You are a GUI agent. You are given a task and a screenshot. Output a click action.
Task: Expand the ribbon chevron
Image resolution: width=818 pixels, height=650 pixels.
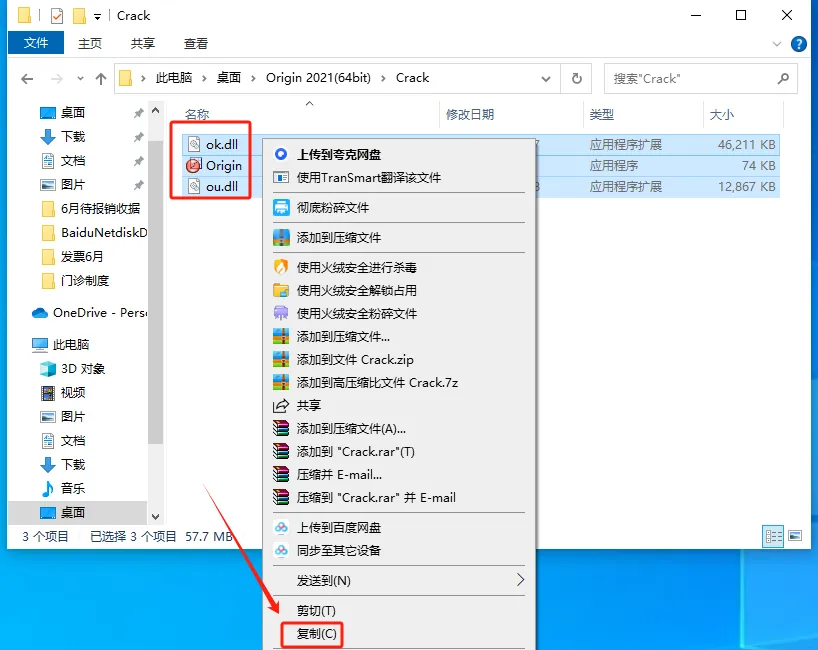coord(777,44)
